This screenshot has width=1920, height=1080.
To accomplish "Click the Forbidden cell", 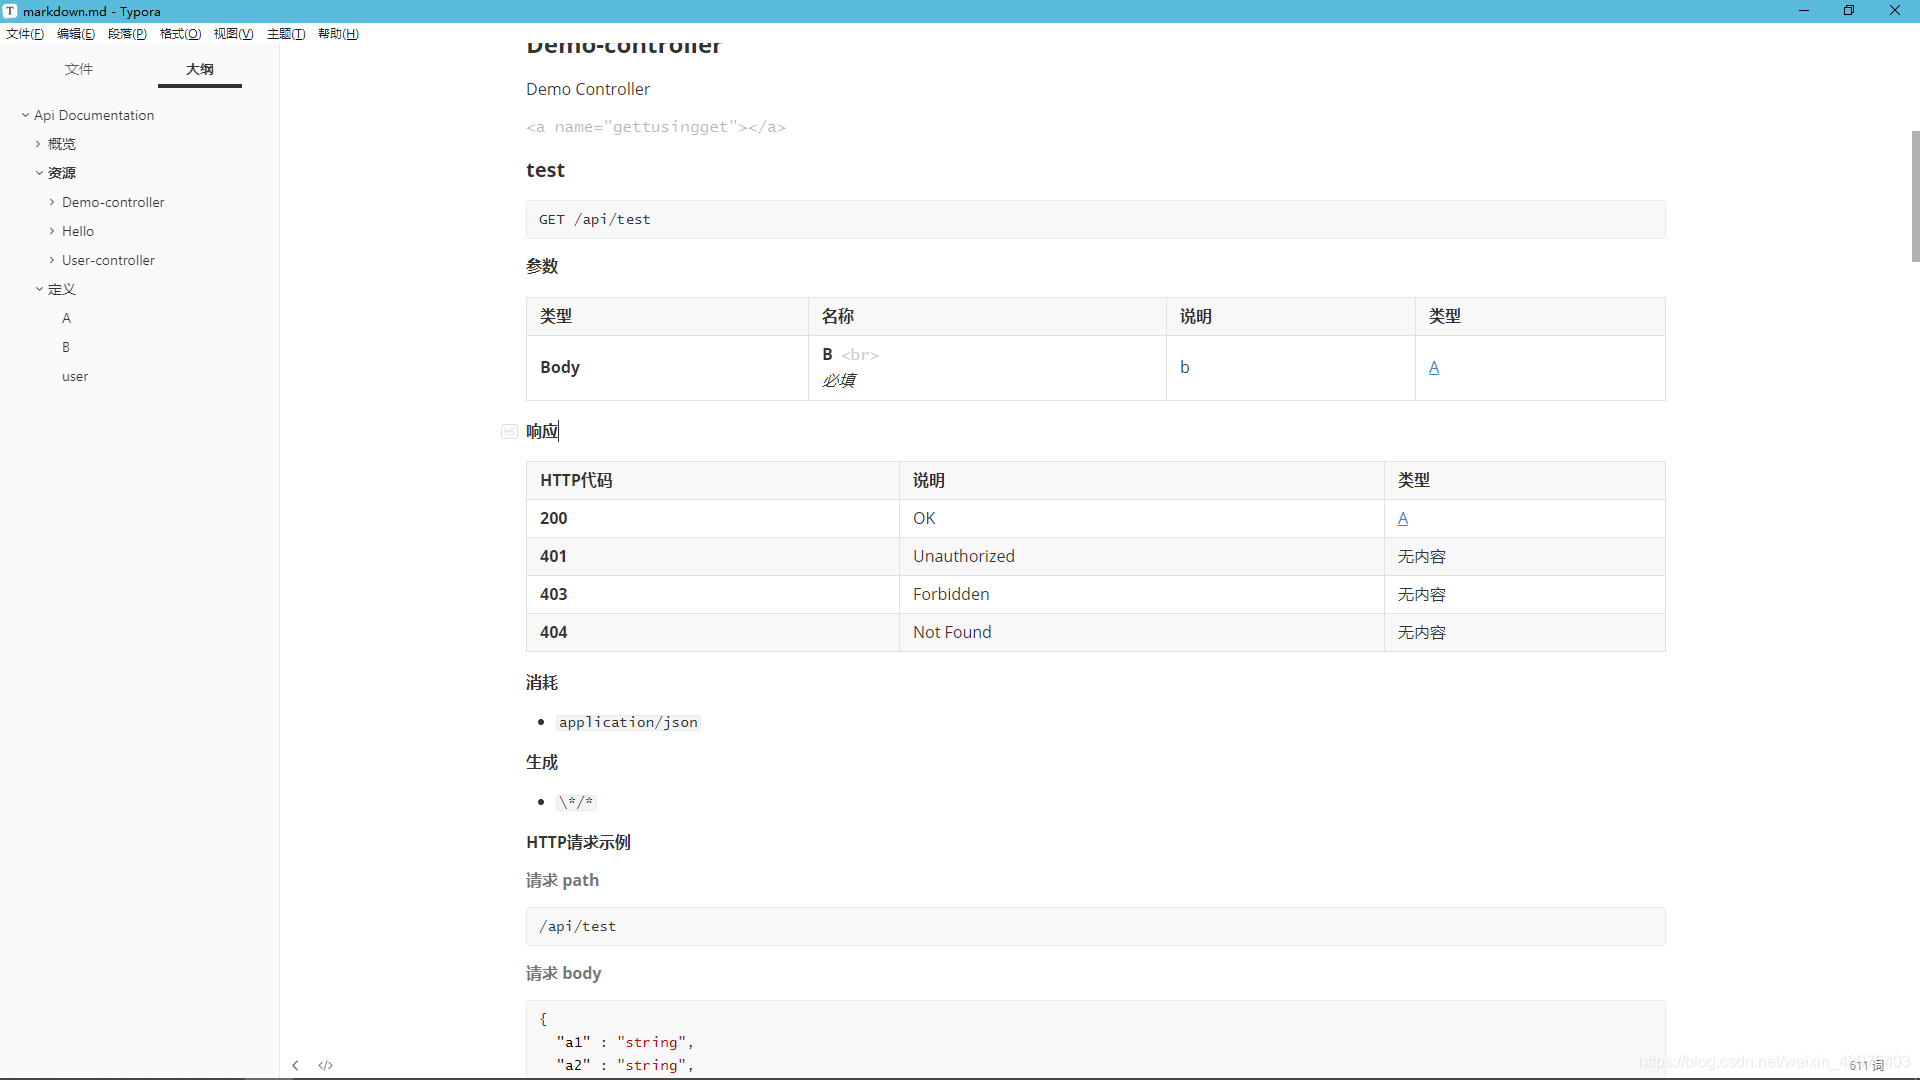I will click(x=1141, y=594).
